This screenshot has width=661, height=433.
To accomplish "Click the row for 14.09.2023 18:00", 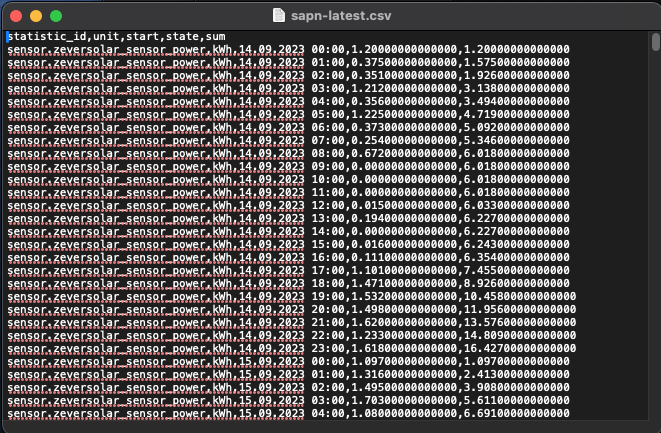I will point(288,283).
